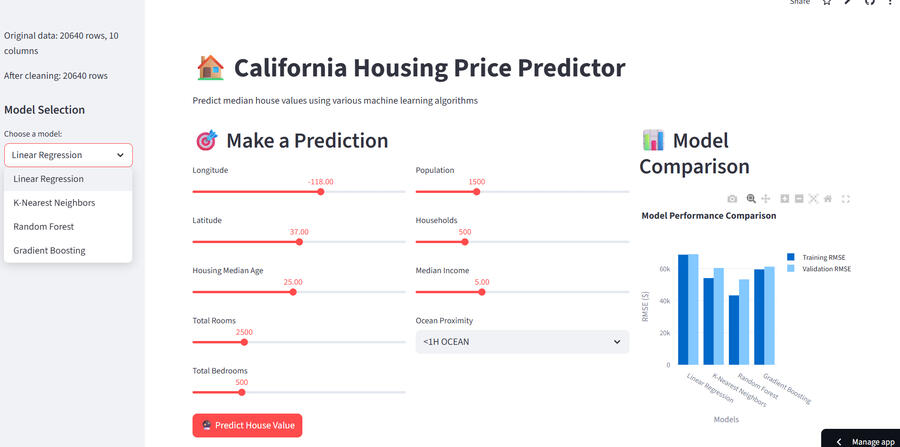Screen dimensions: 900x447
Task: Open chart in fullscreen view
Action: click(x=846, y=199)
